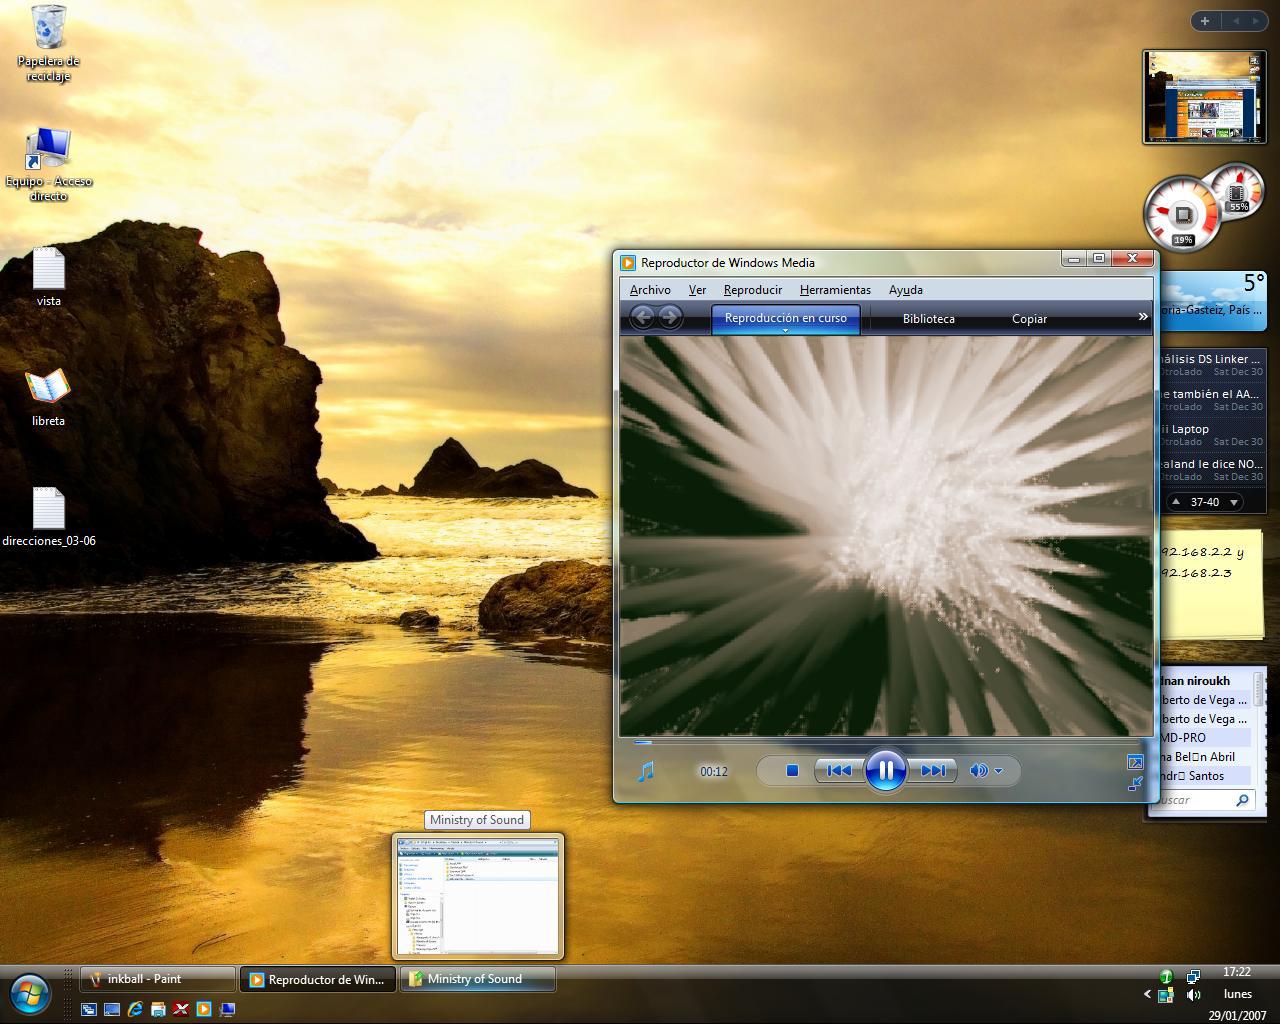
Task: Click sidebar previous page arrow
Action: click(1235, 20)
